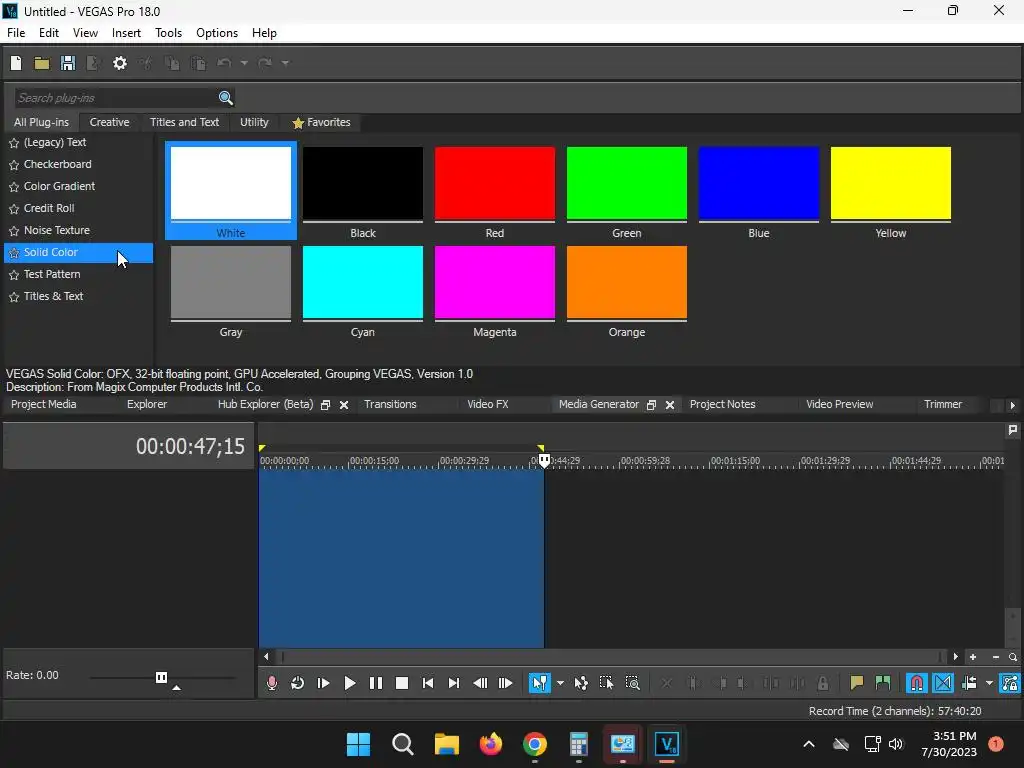
Task: Open a project with the folder icon
Action: tap(42, 63)
